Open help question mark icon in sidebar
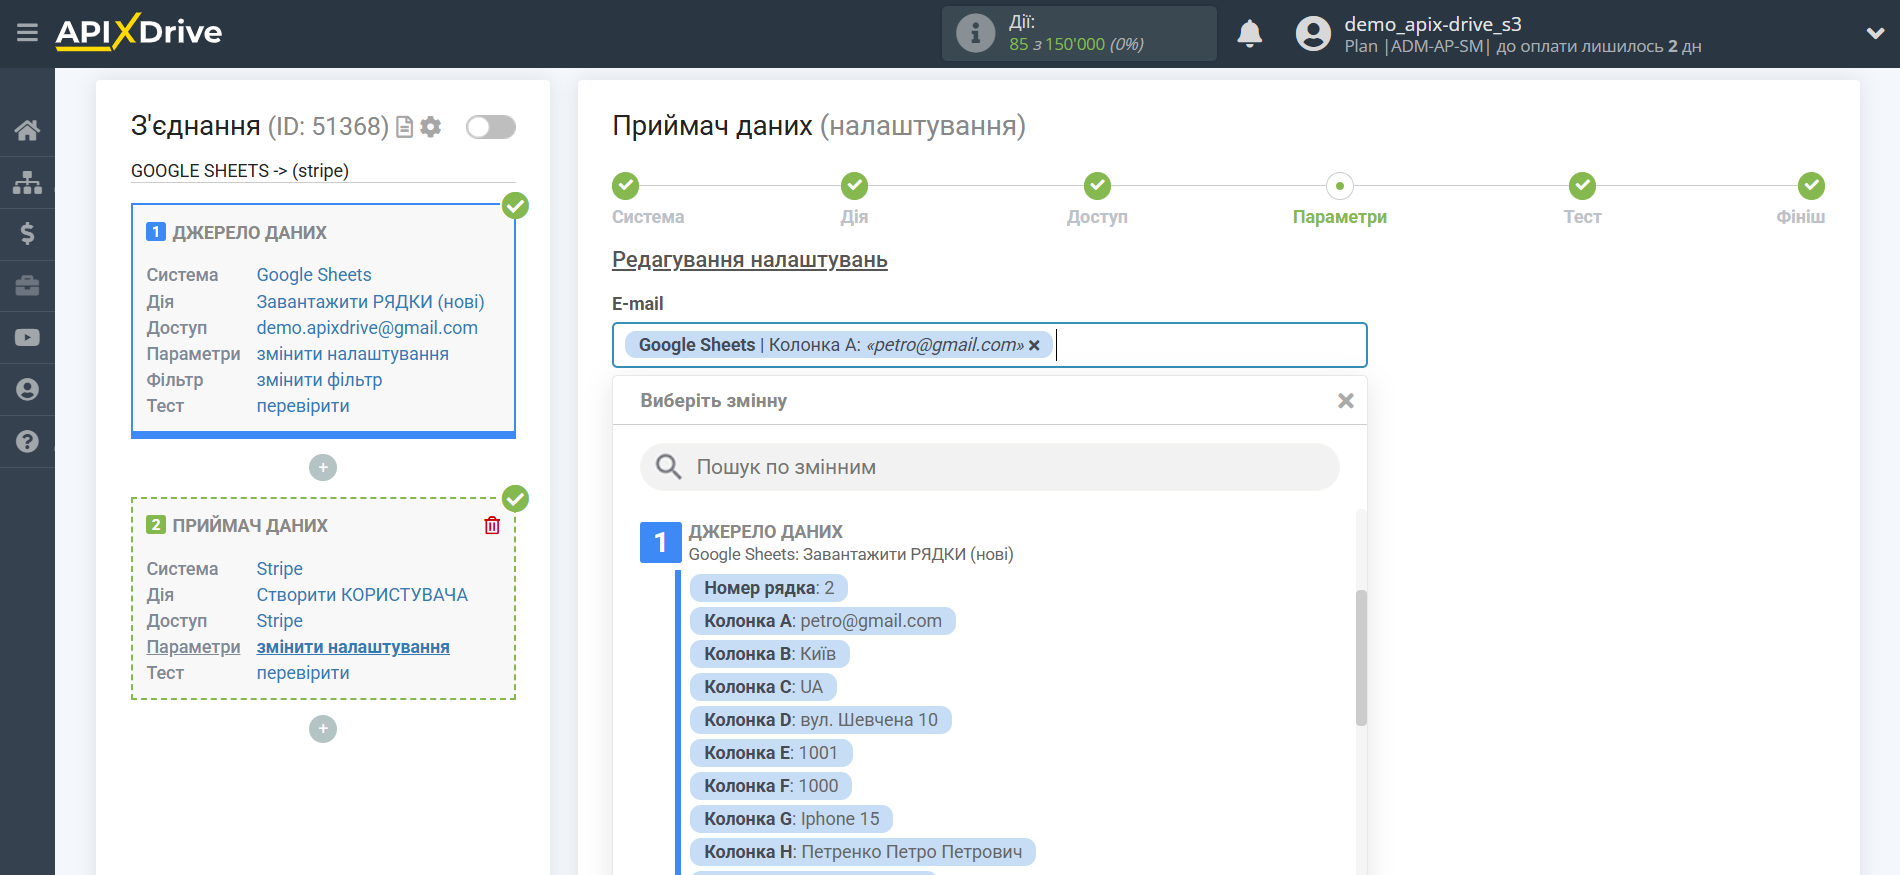 click(27, 441)
